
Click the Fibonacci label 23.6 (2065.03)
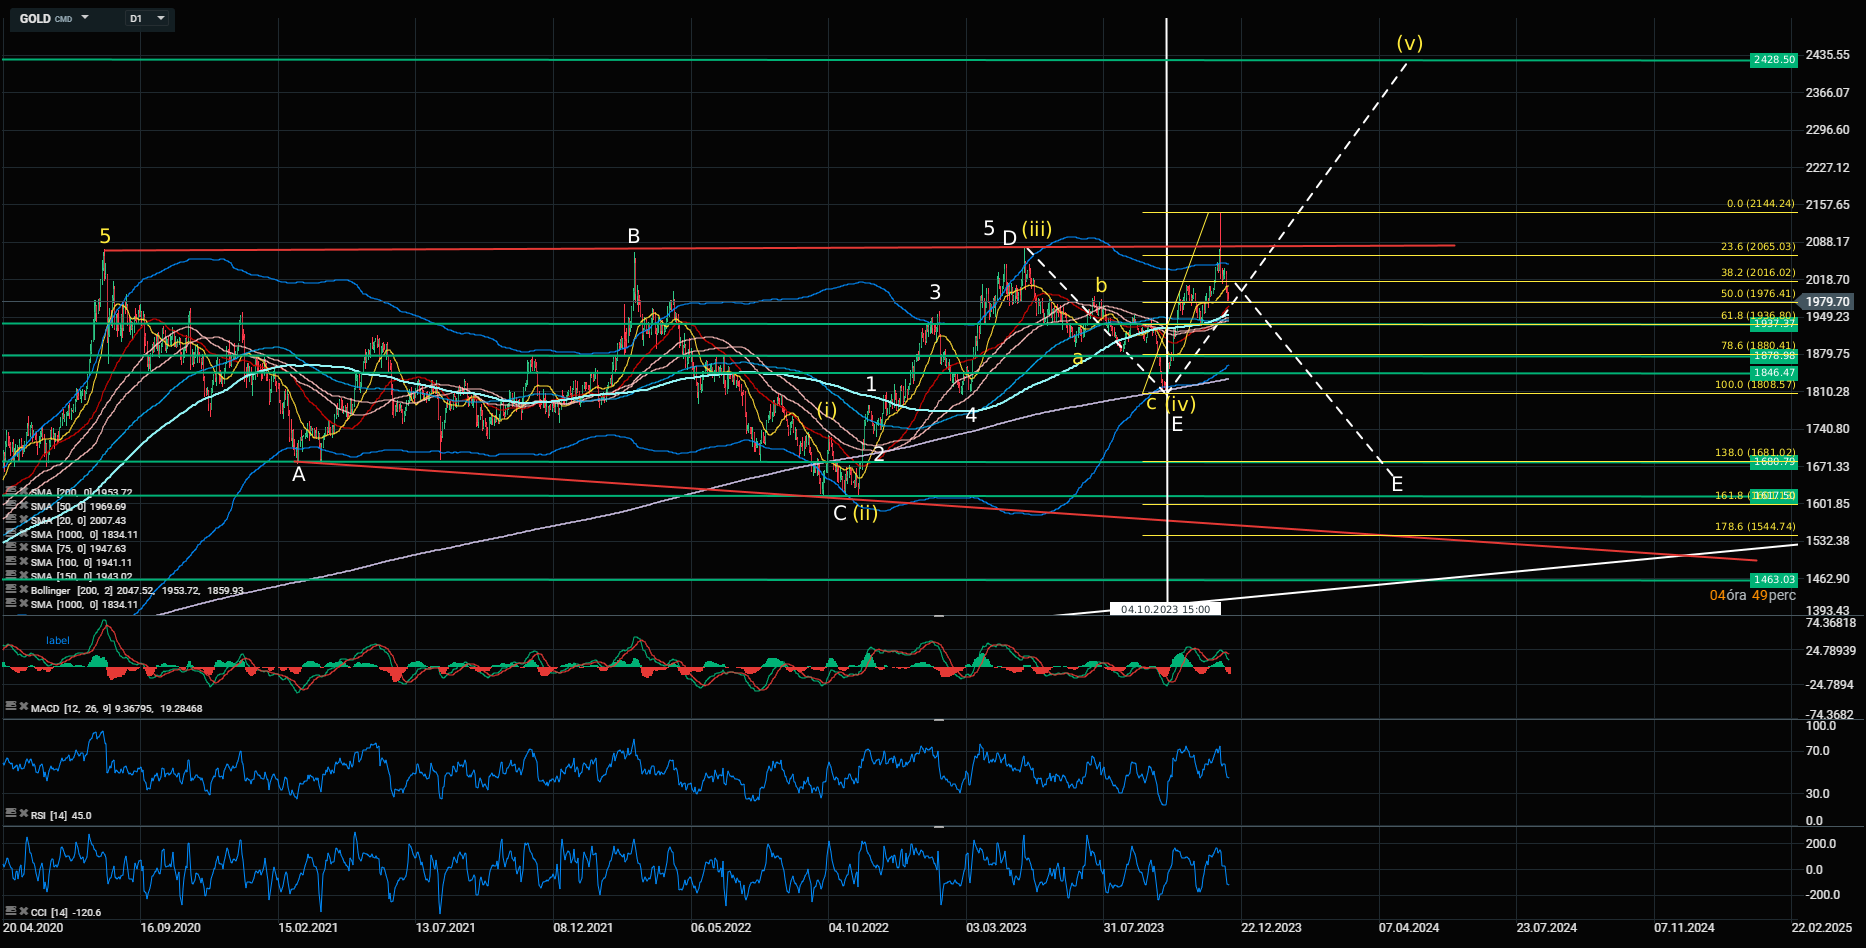point(1757,247)
